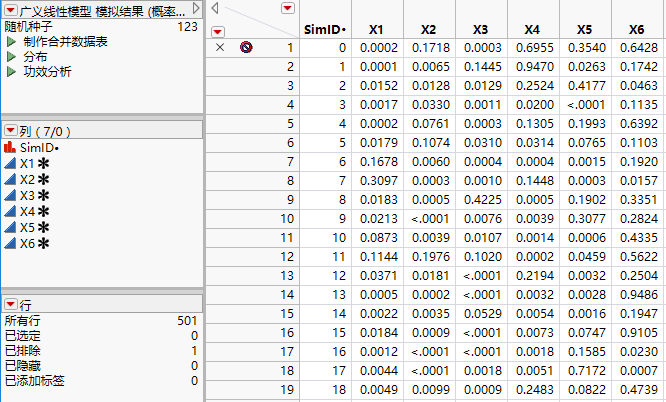Screen dimensions: 666x402
Task: Select X5 in the columns list
Action: coord(27,228)
